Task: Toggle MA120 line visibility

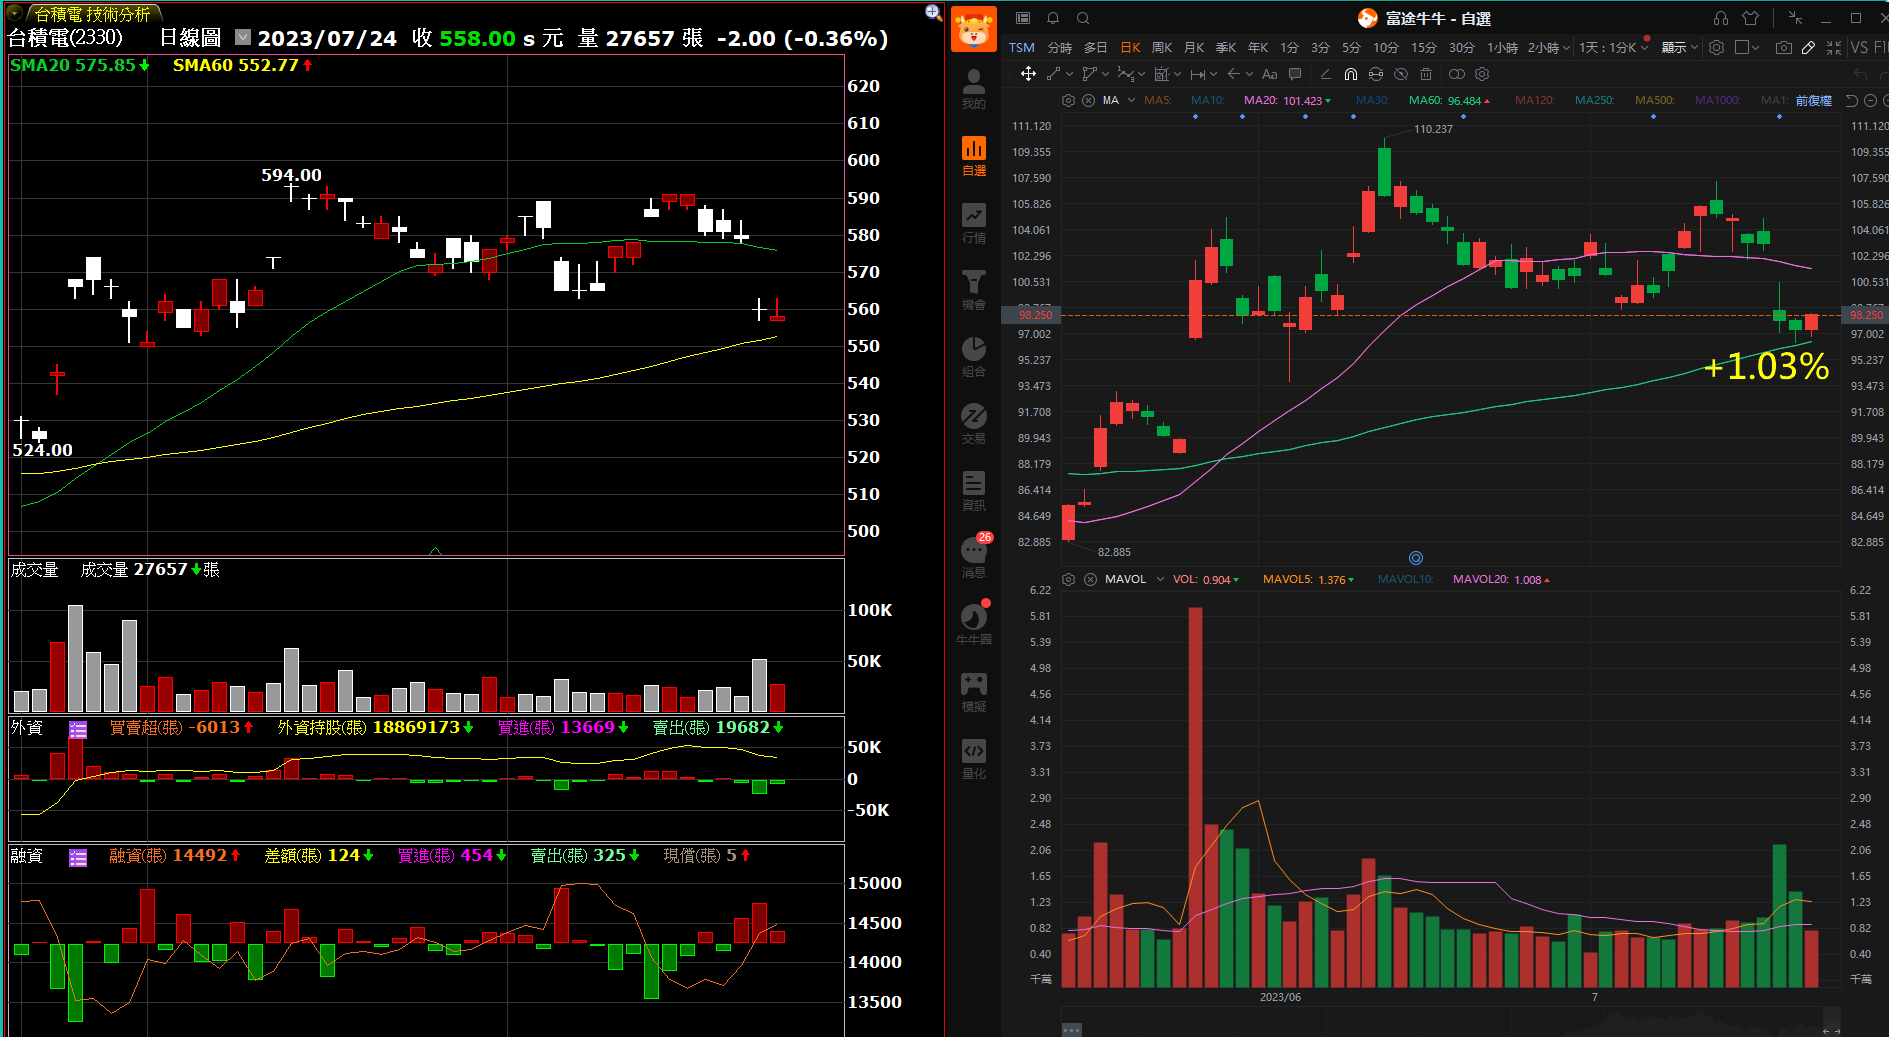Action: click(x=1535, y=100)
